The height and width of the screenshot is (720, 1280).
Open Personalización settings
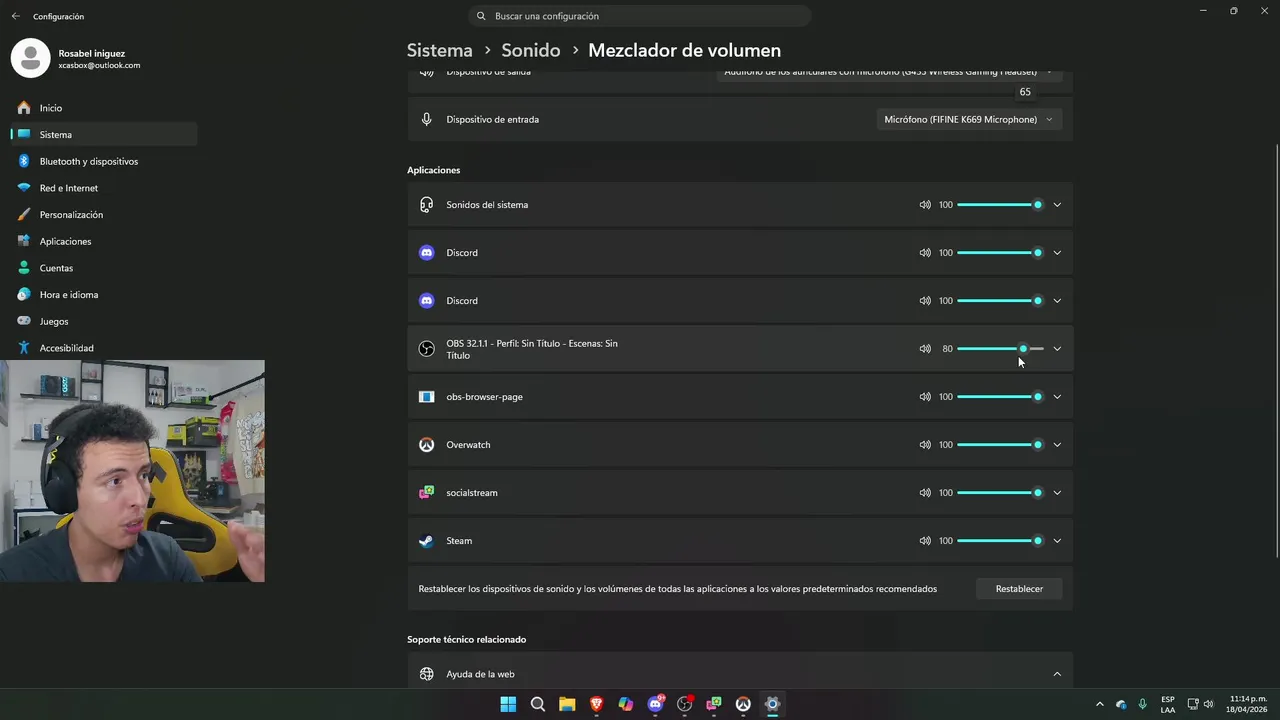tap(104, 215)
